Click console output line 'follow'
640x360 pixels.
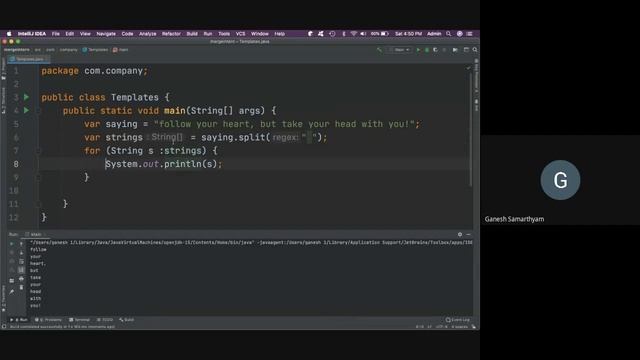tap(38, 249)
